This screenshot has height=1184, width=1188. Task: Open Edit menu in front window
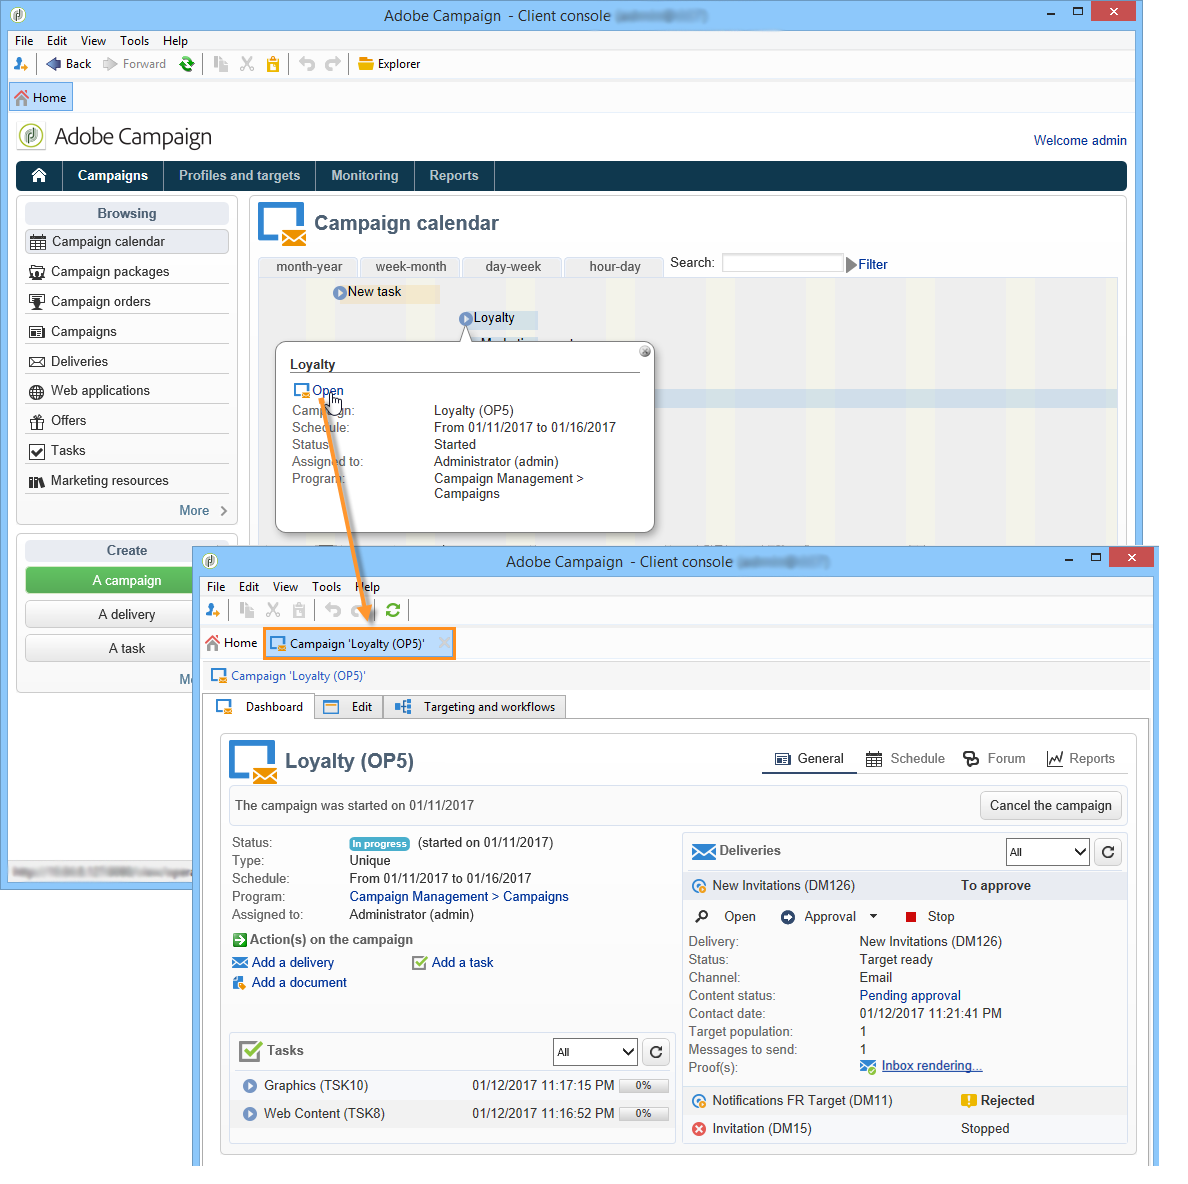click(x=249, y=587)
